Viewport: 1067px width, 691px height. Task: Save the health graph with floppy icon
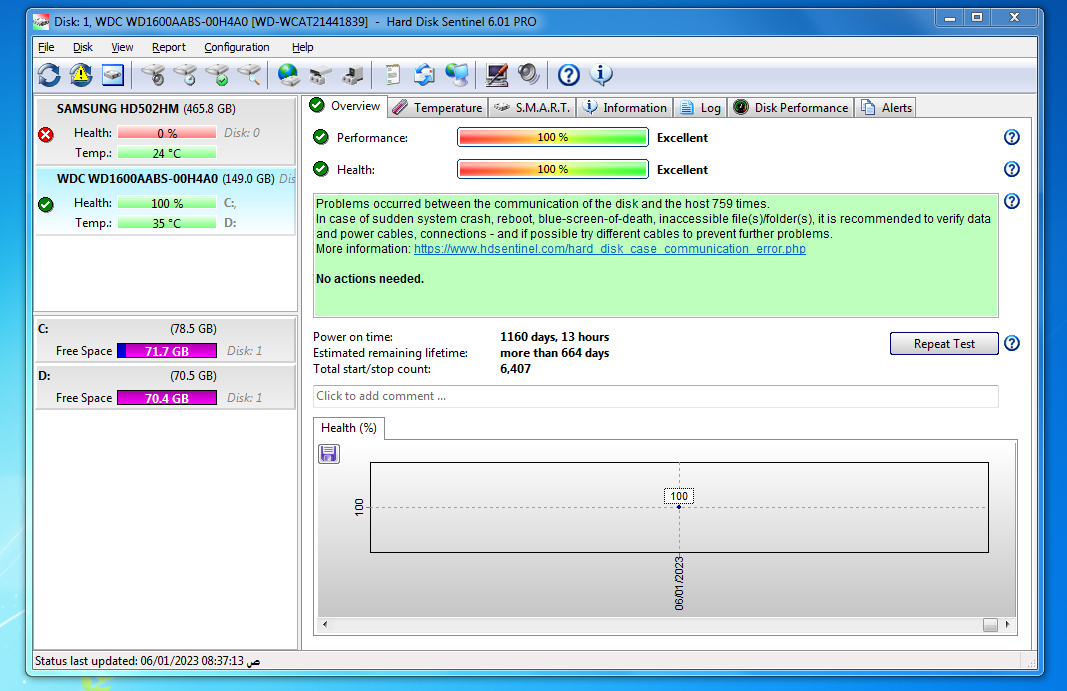(x=329, y=454)
